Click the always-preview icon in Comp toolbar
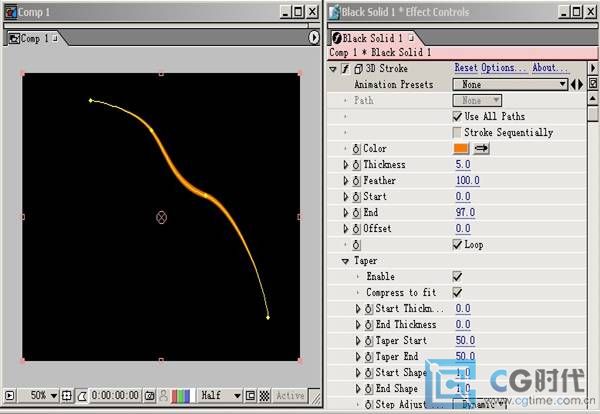600x414 pixels. pyautogui.click(x=10, y=395)
